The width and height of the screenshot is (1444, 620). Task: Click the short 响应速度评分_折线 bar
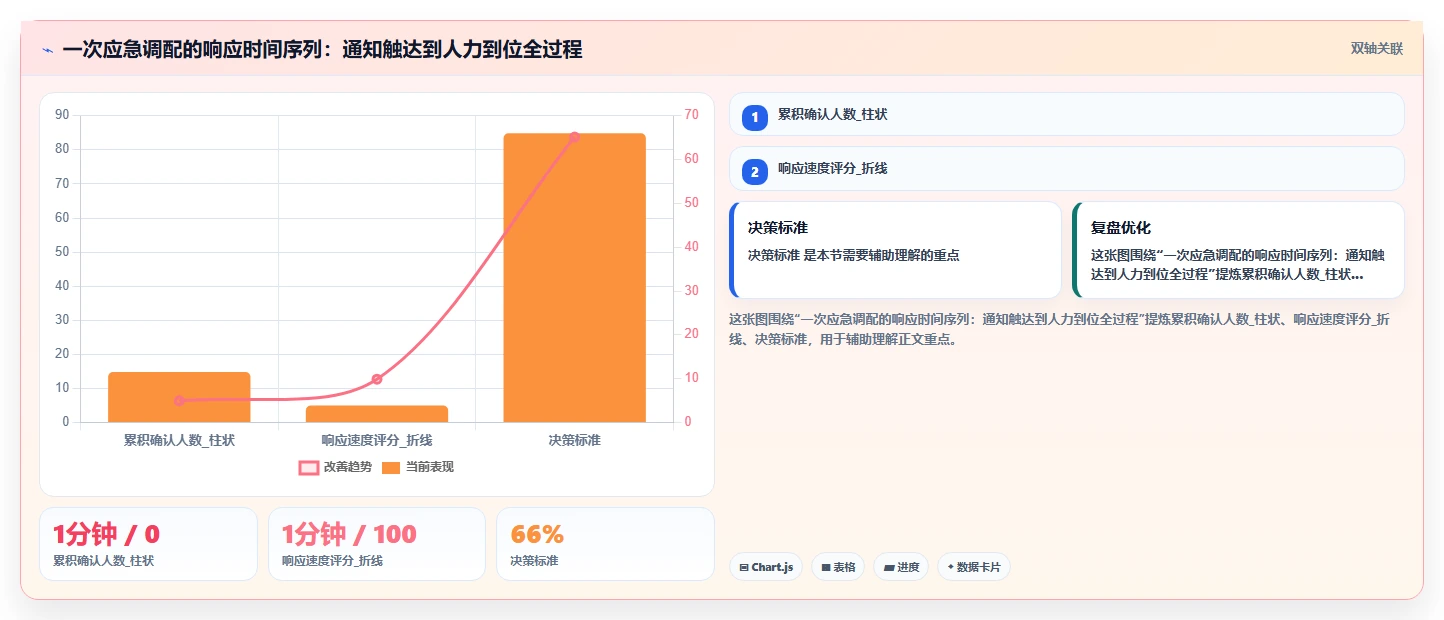(x=377, y=414)
